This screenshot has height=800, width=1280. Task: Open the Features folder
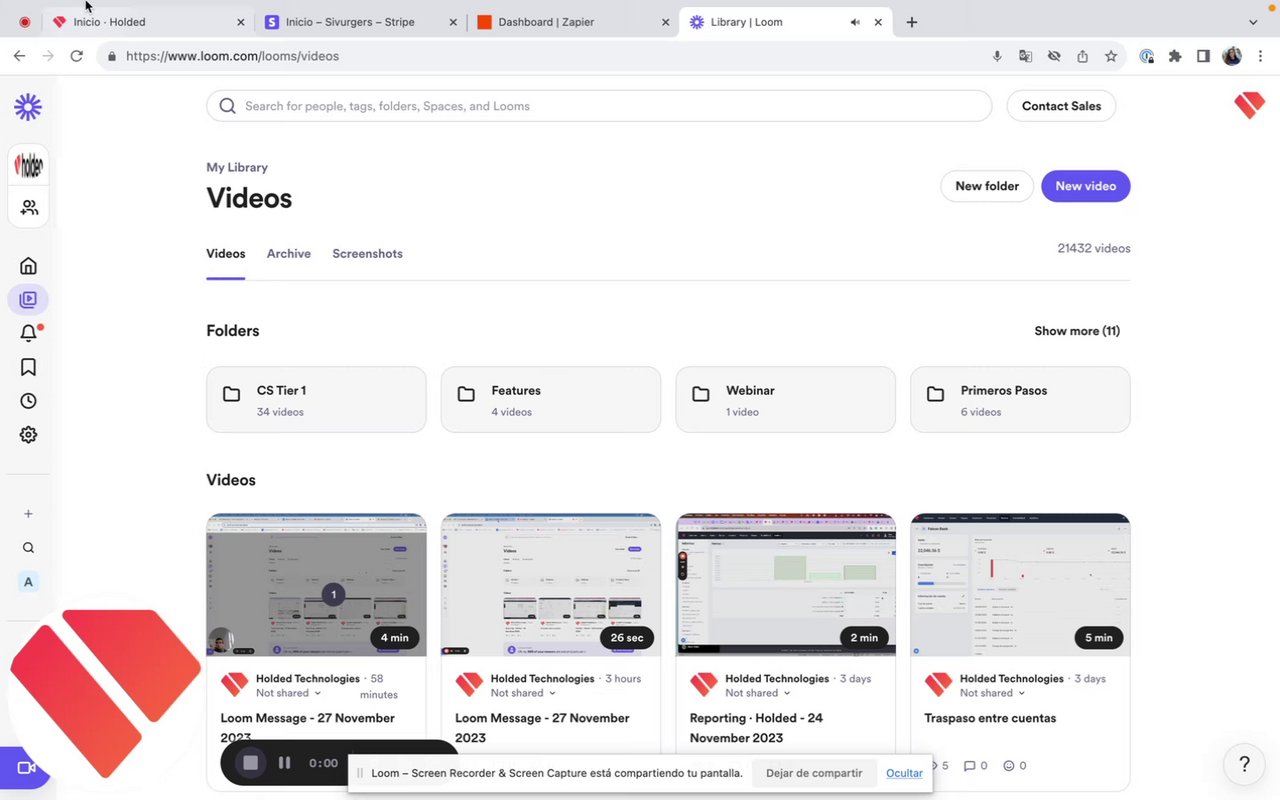[551, 400]
